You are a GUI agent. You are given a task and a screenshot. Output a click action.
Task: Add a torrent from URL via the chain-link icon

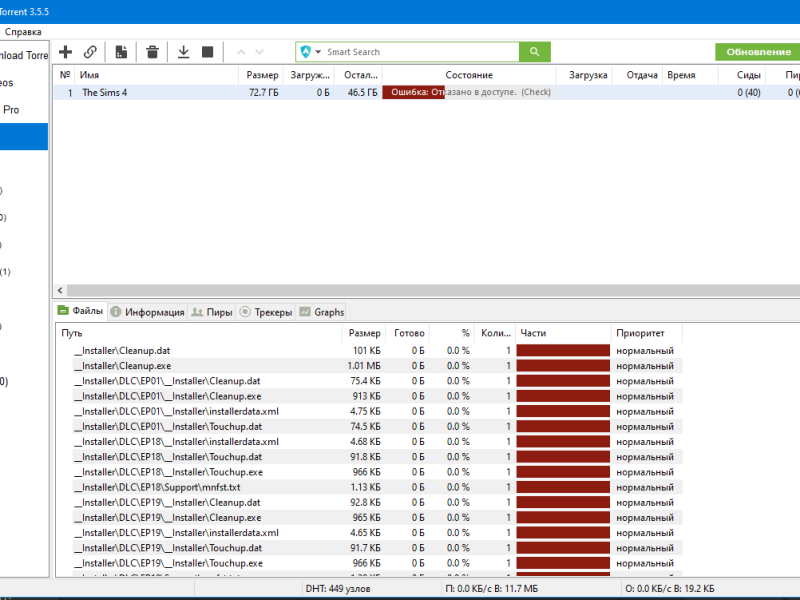coord(90,52)
